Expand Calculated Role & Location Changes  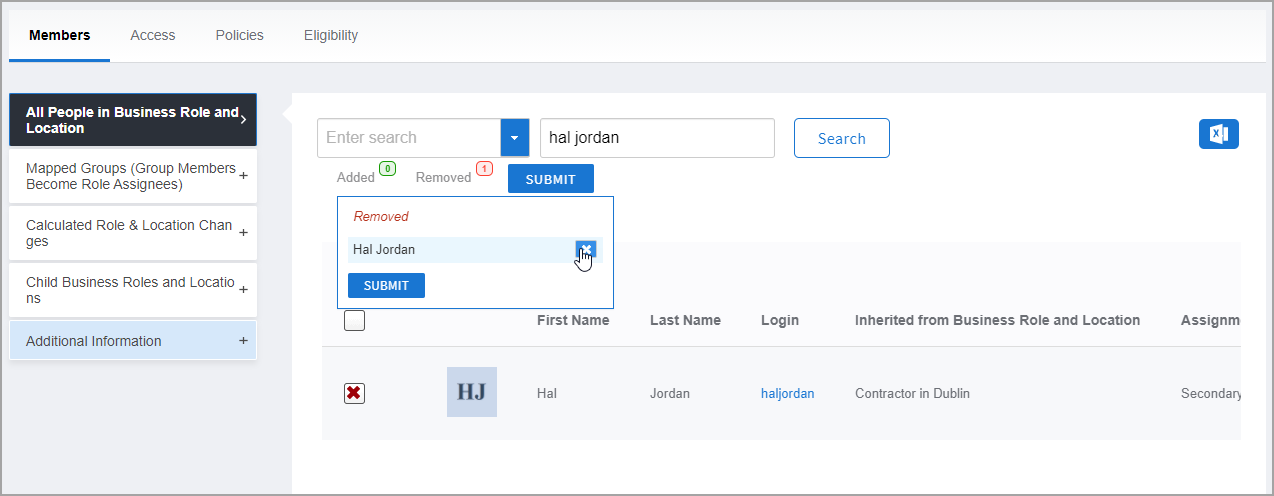click(243, 233)
